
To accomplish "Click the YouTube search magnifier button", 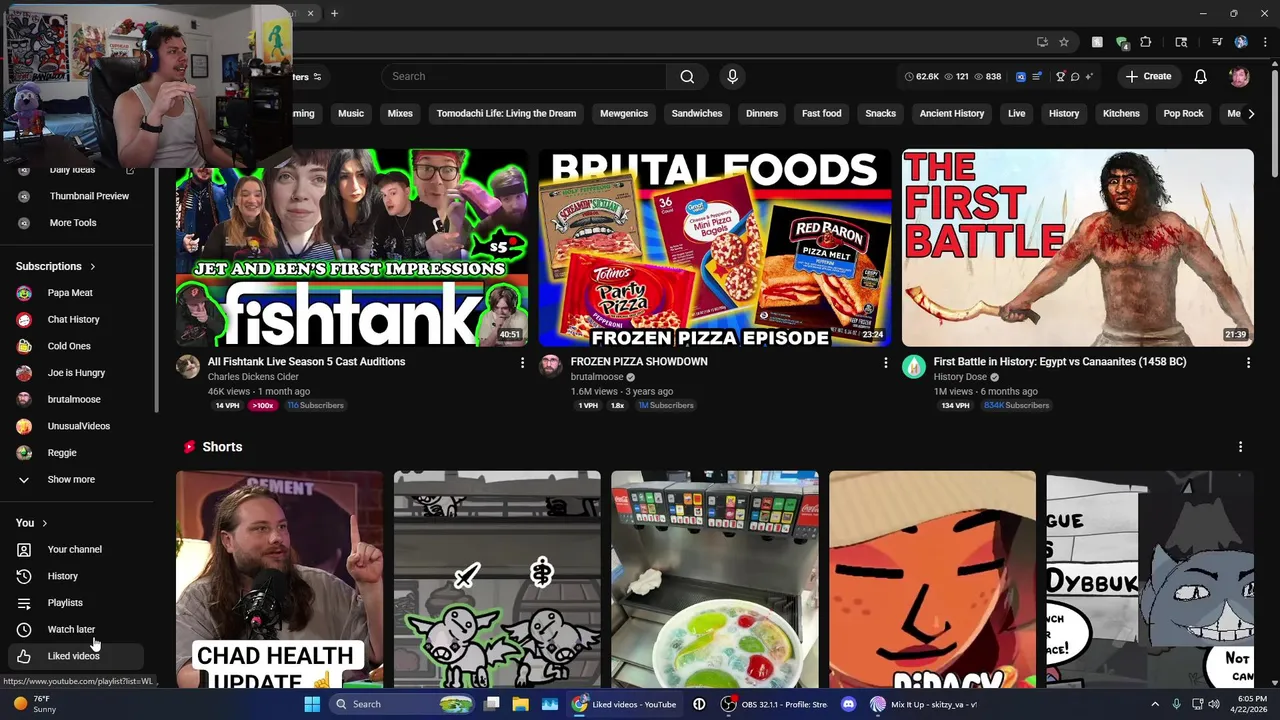I will coord(687,76).
